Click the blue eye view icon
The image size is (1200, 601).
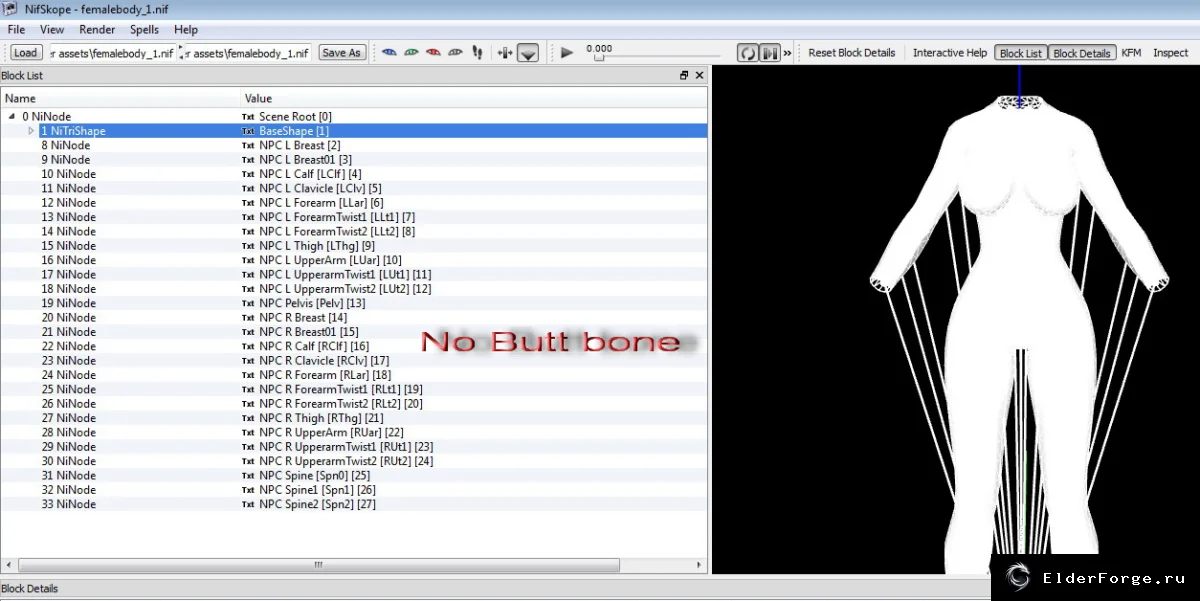[389, 53]
